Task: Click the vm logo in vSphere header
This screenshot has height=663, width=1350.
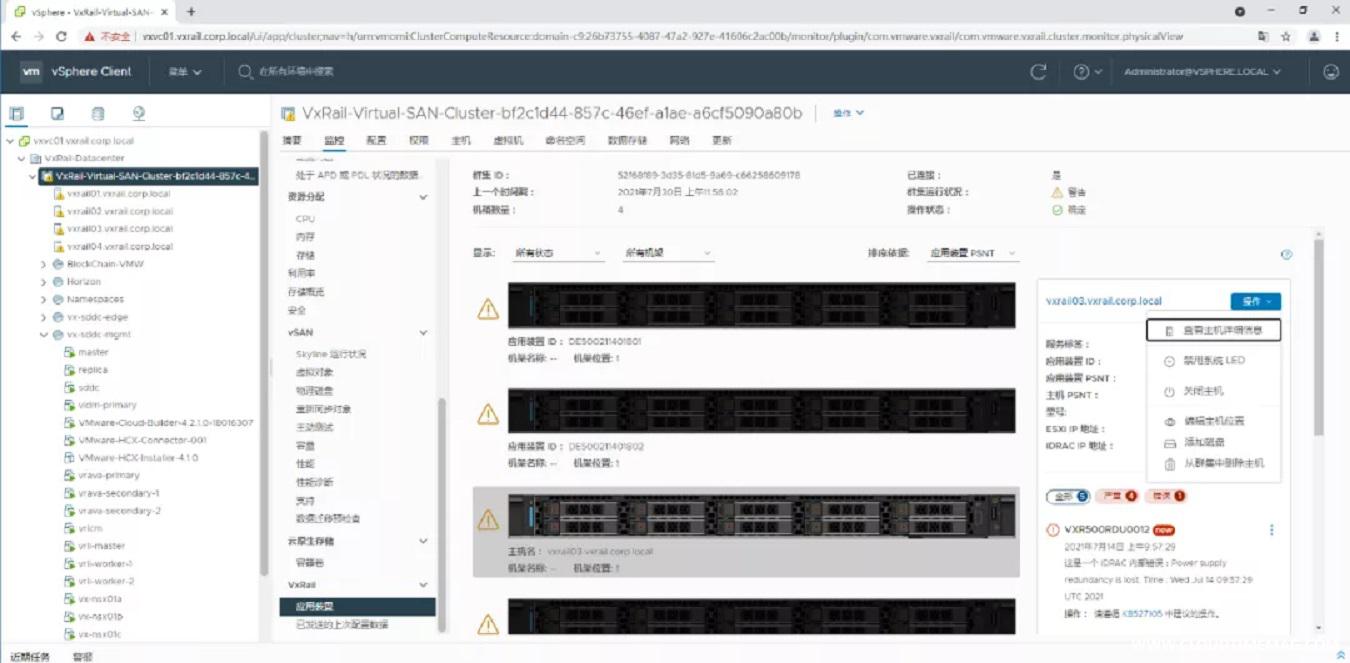Action: tap(32, 72)
